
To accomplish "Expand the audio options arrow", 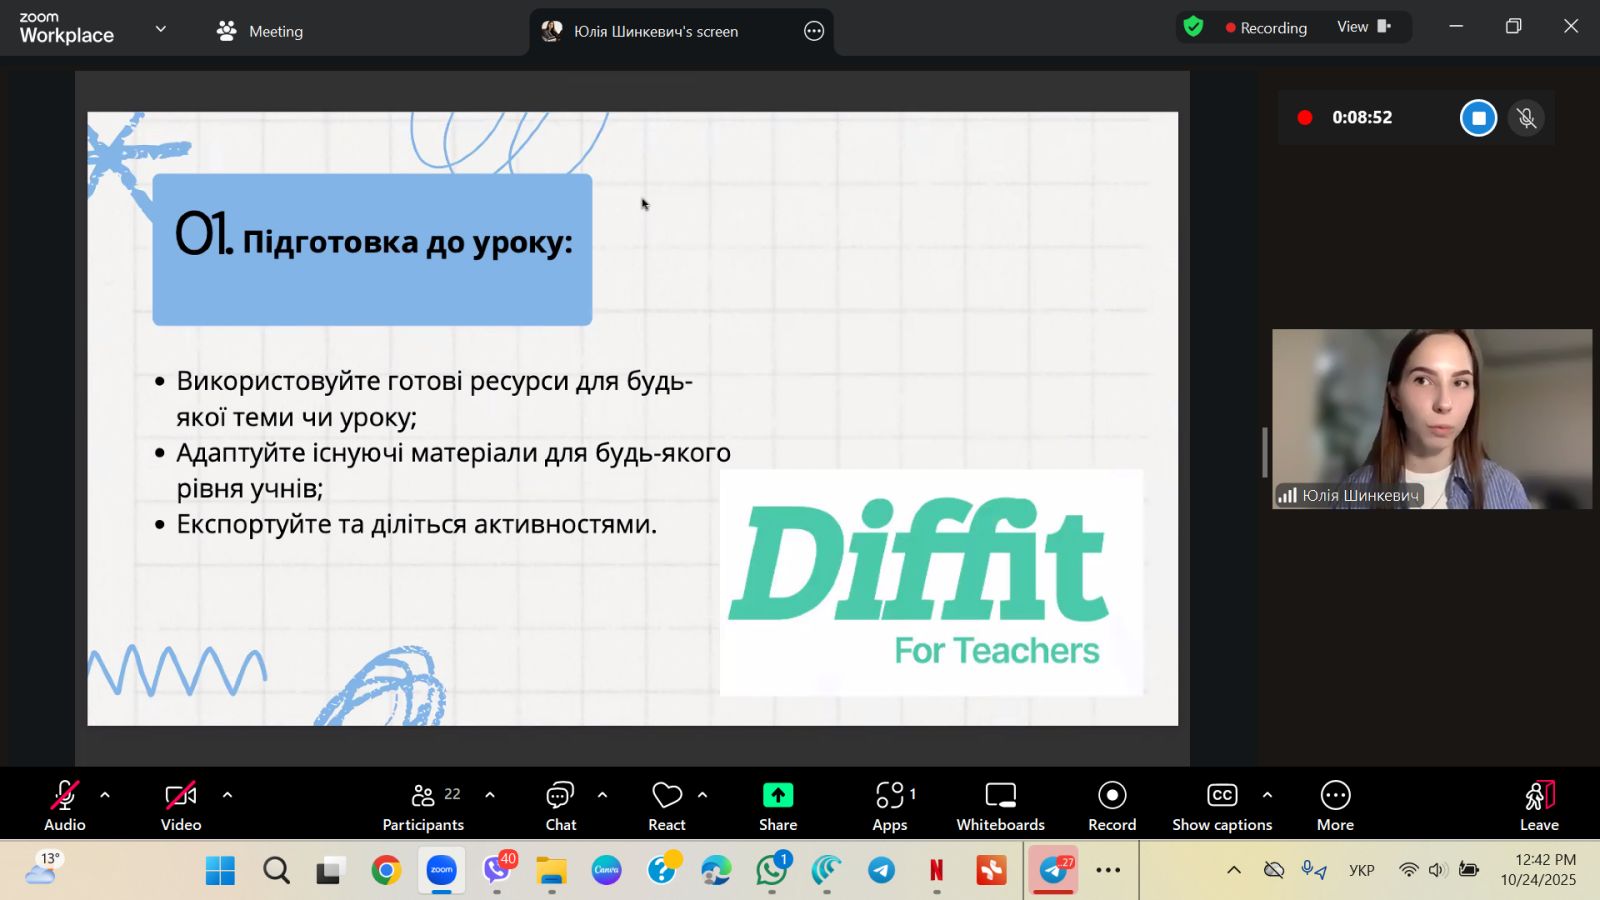I will [x=105, y=795].
